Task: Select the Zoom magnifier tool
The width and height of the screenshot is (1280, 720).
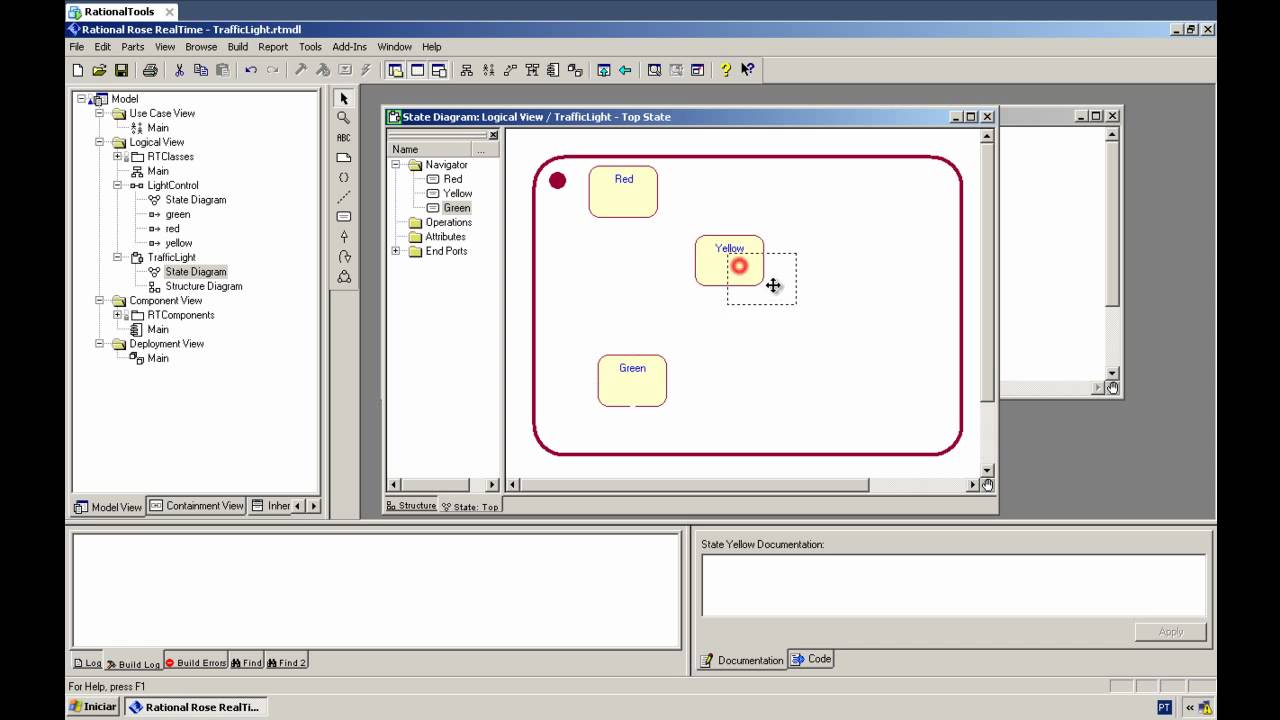Action: click(x=343, y=118)
